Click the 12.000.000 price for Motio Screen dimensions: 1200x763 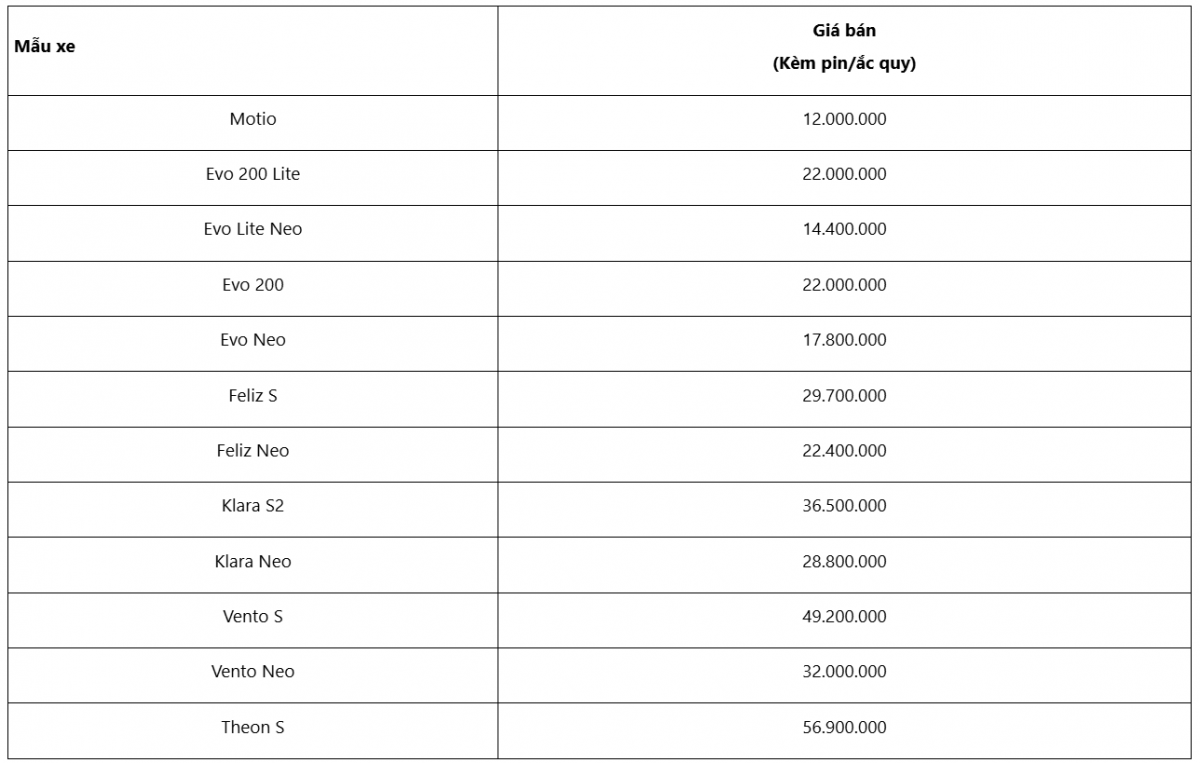[x=845, y=119]
